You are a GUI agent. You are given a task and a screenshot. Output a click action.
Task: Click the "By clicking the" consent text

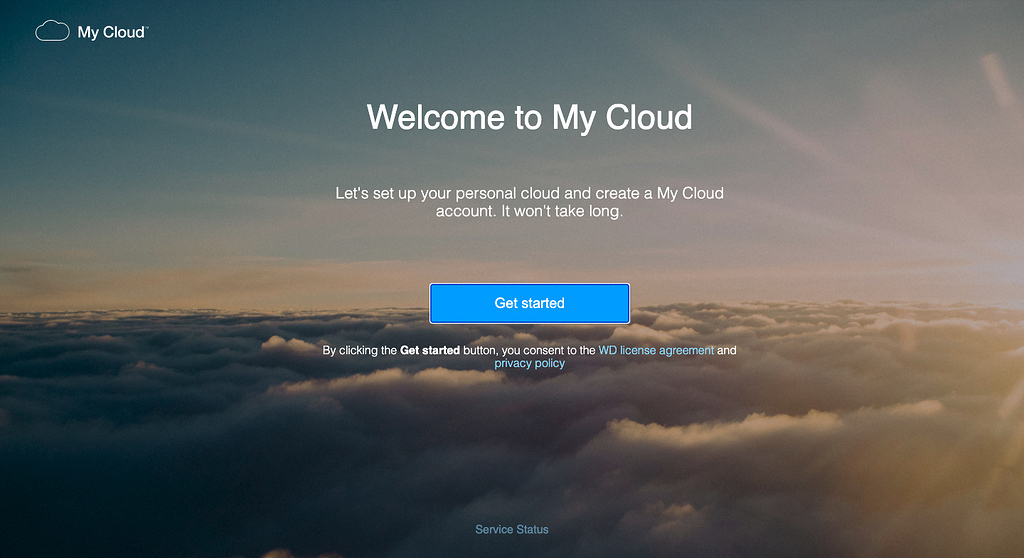tap(360, 351)
